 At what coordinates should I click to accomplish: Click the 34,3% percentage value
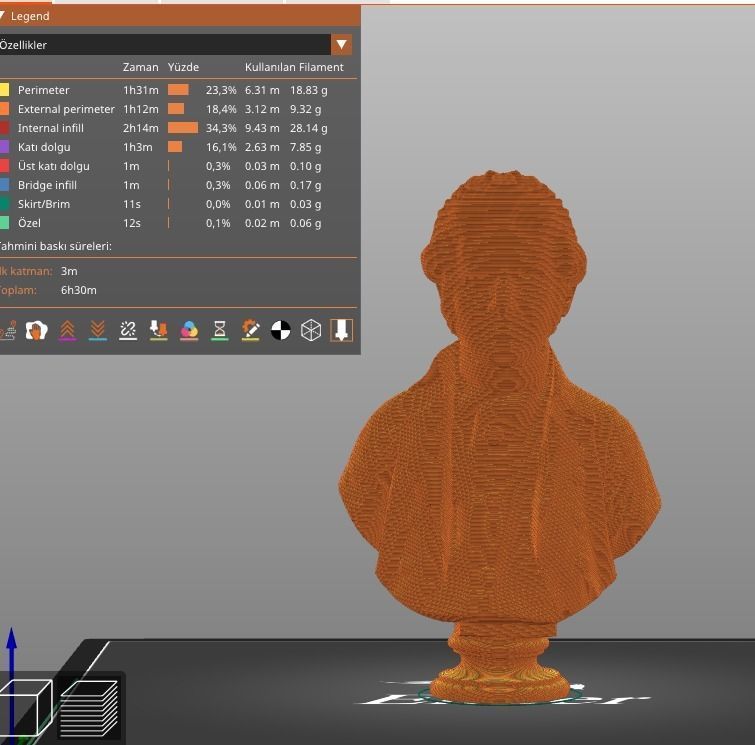click(x=221, y=128)
